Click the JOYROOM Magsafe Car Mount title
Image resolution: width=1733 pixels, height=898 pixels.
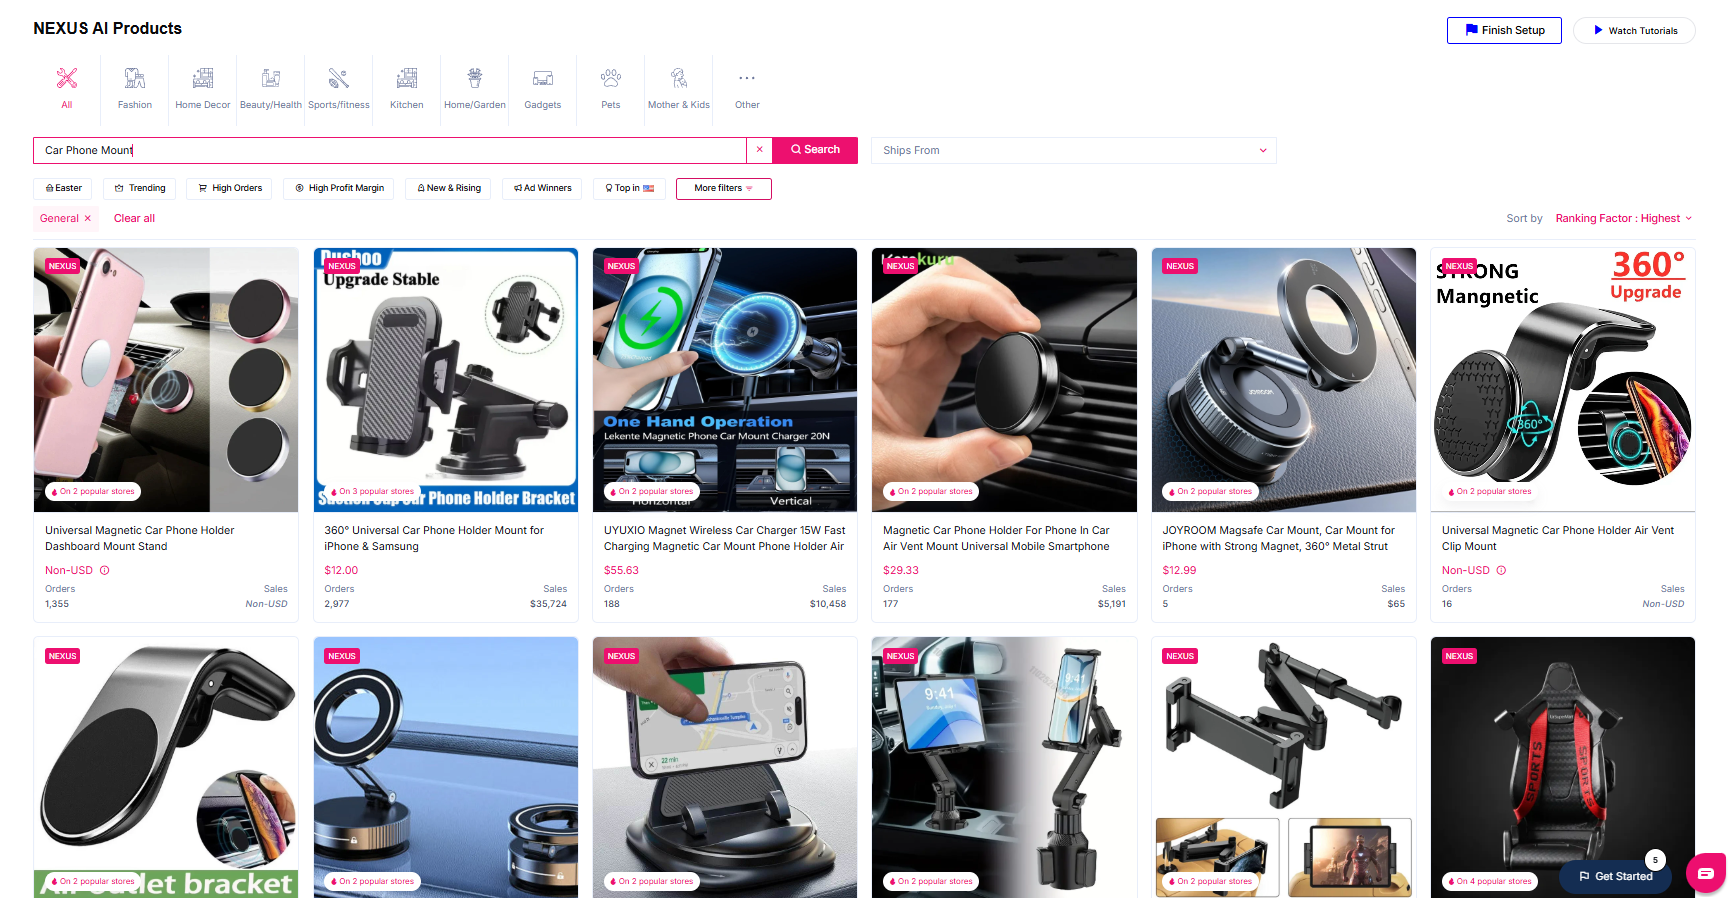coord(1278,538)
